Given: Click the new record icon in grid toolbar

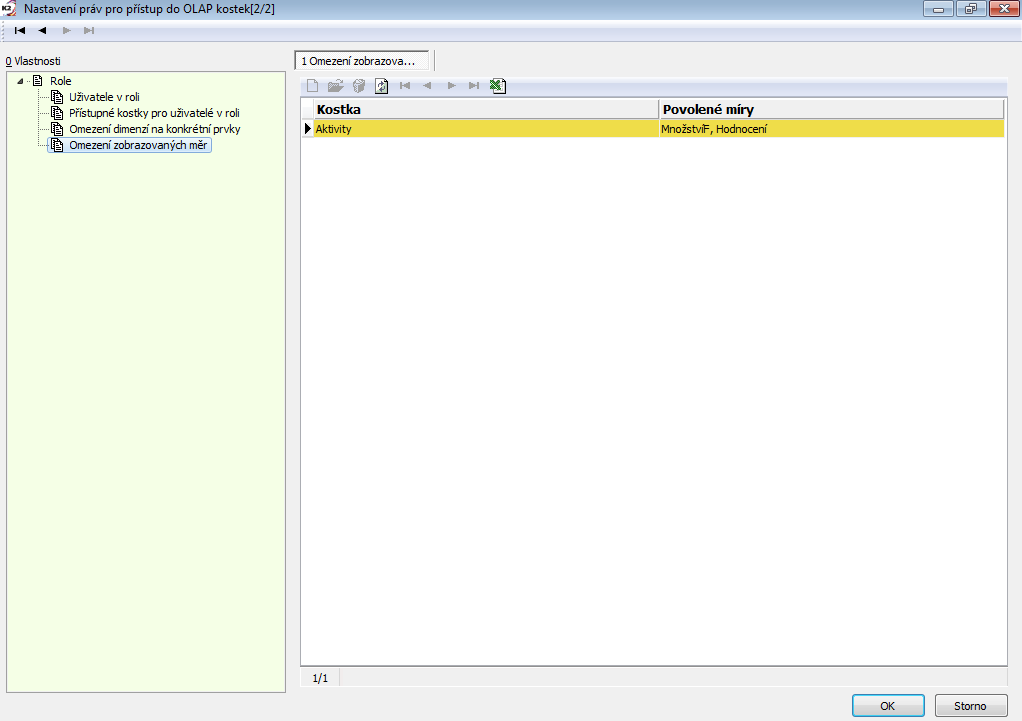Looking at the screenshot, I should coord(313,86).
